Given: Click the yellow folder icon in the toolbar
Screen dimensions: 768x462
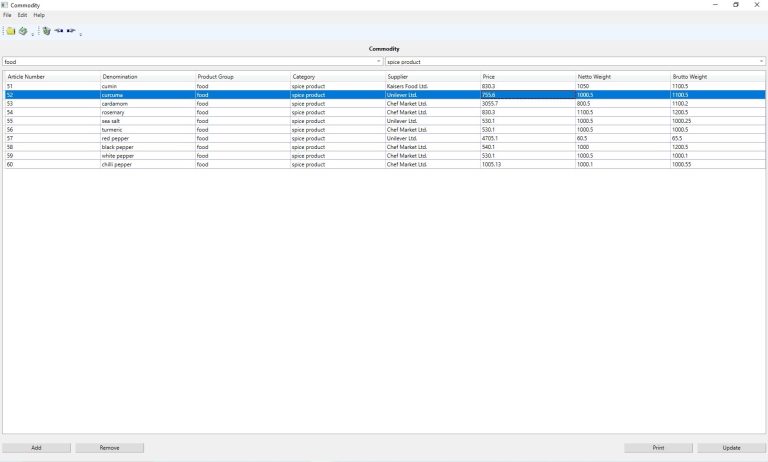Looking at the screenshot, I should click(10, 31).
